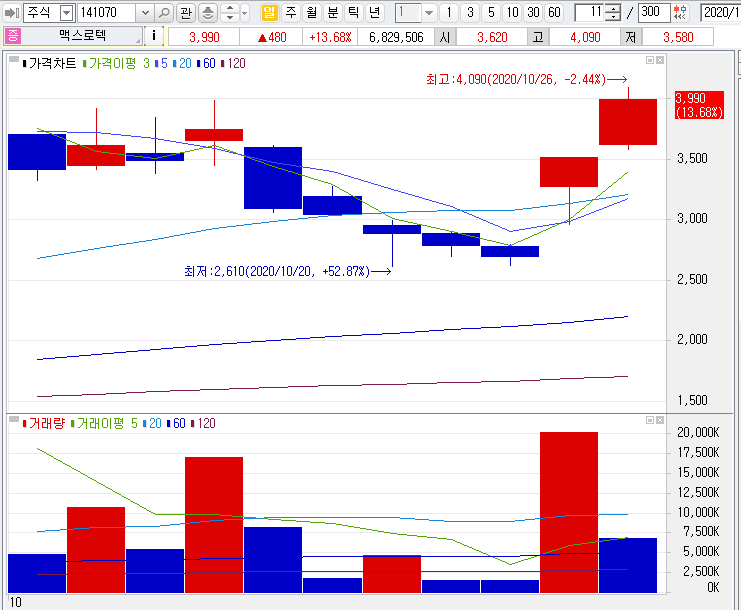Toggle the 120-day price moving average legend

click(x=233, y=63)
